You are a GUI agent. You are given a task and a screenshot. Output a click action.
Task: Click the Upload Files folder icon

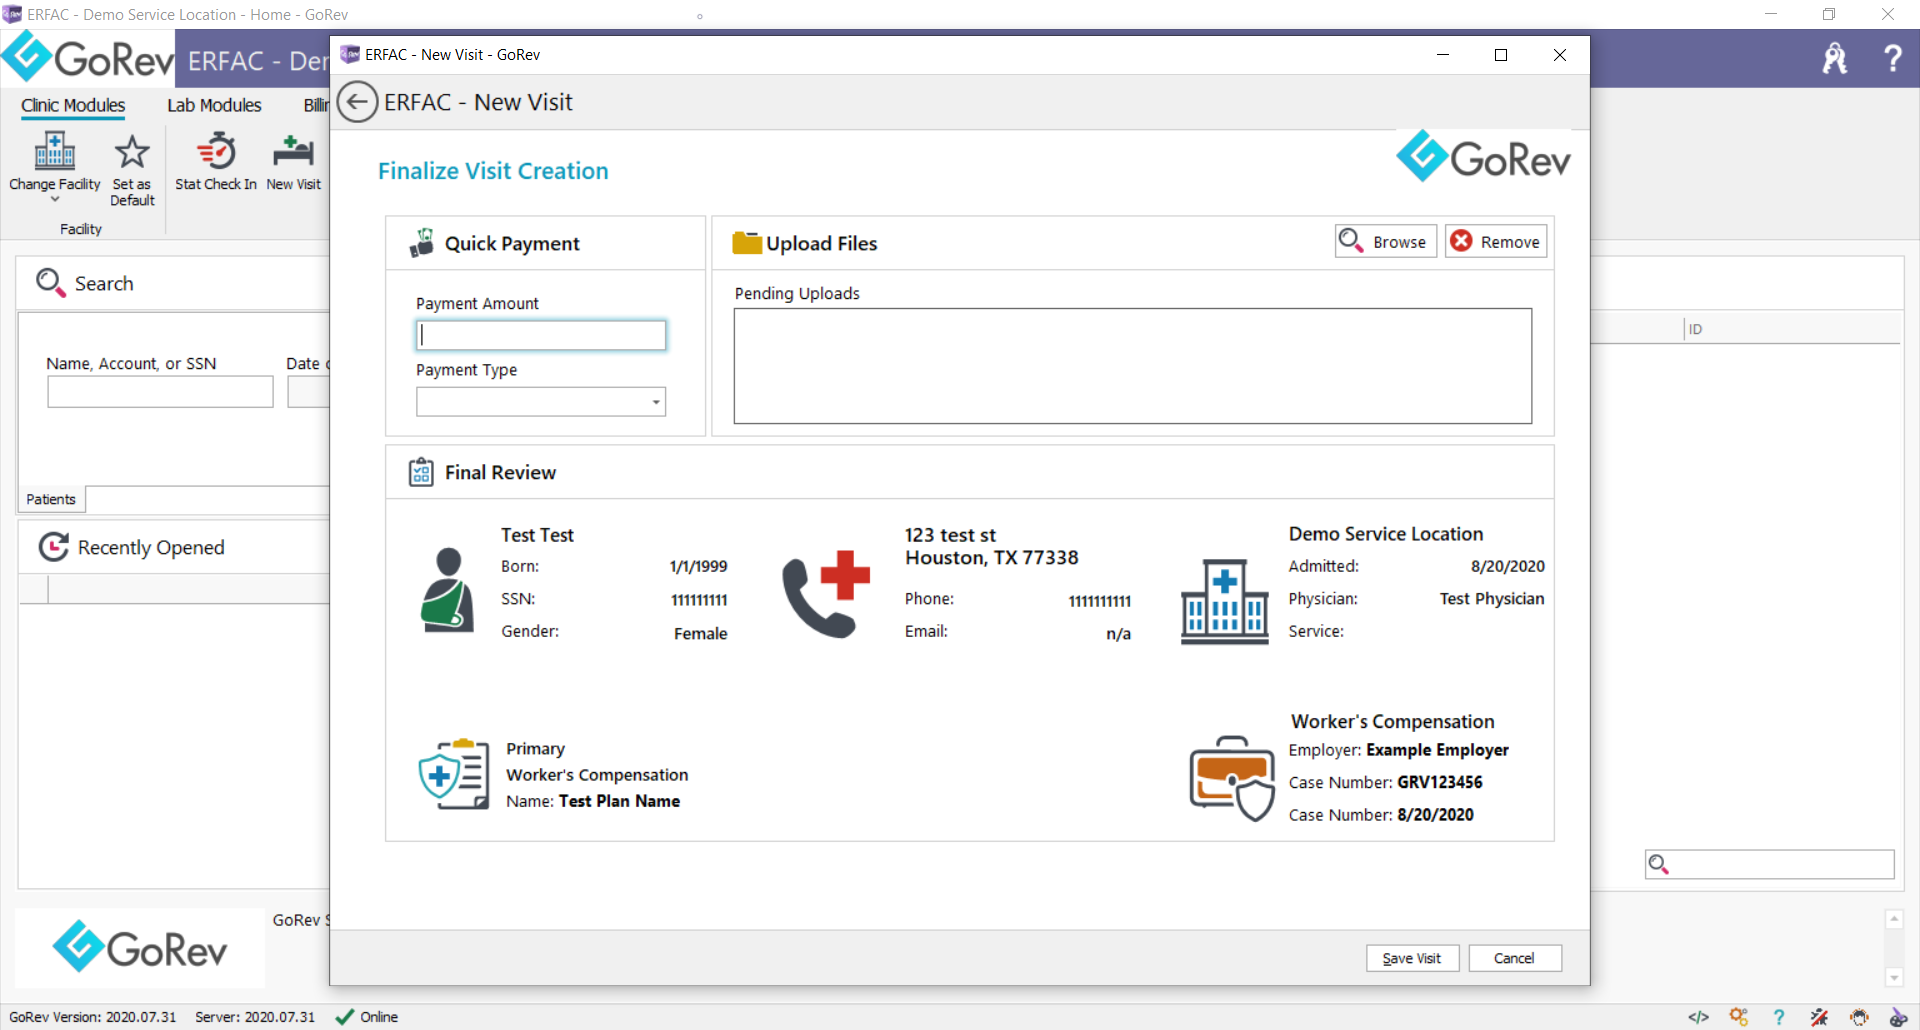point(747,243)
